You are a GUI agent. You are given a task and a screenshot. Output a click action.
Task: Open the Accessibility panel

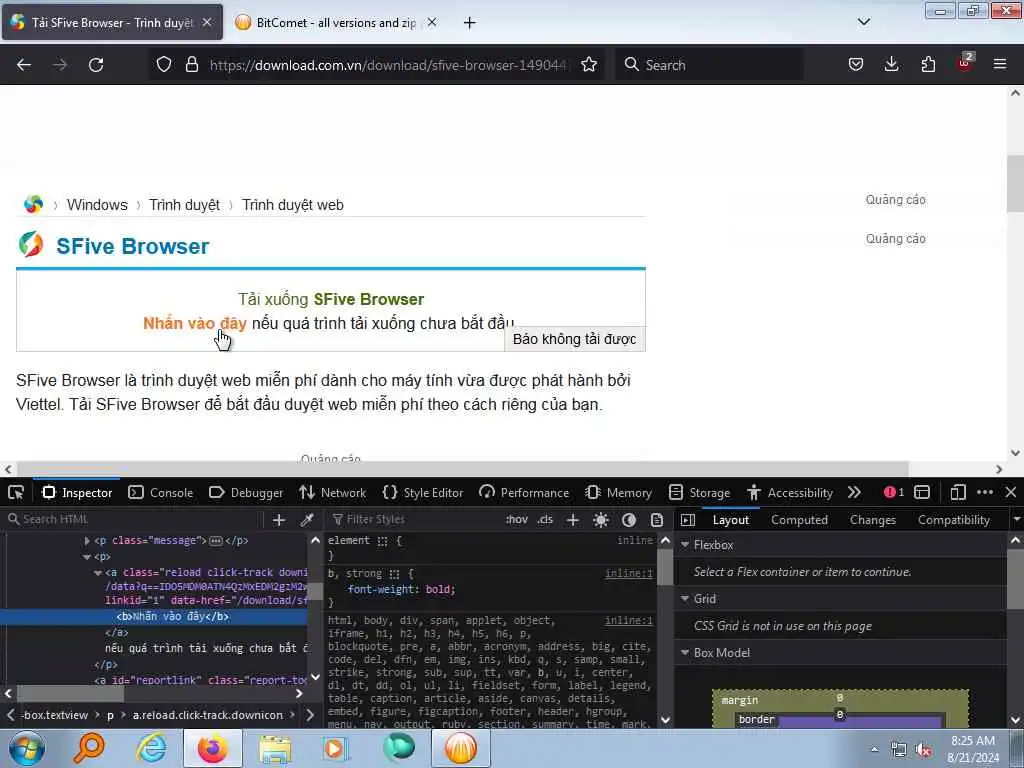pyautogui.click(x=790, y=492)
